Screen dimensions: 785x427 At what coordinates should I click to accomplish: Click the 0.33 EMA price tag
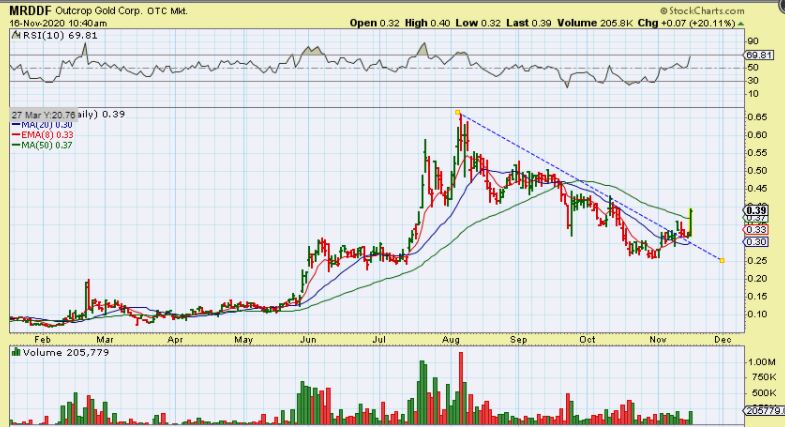click(x=755, y=229)
